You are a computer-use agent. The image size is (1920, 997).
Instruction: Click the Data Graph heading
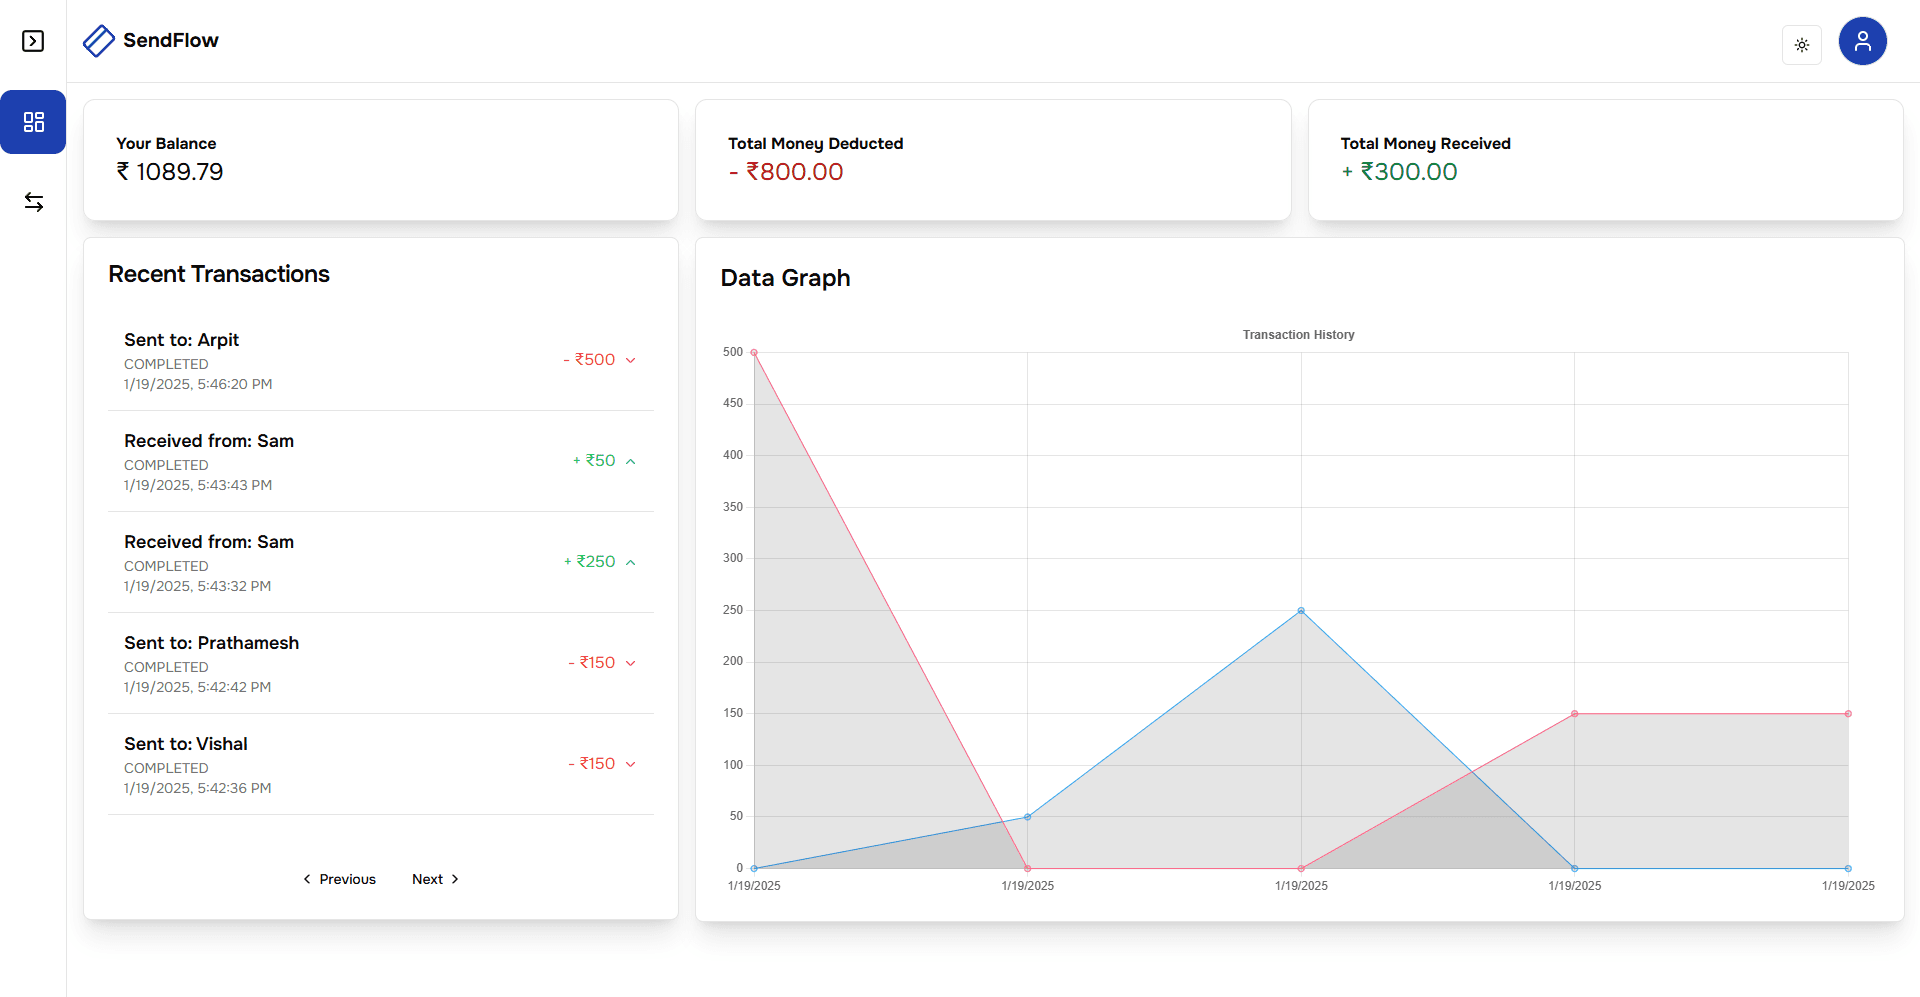coord(785,278)
